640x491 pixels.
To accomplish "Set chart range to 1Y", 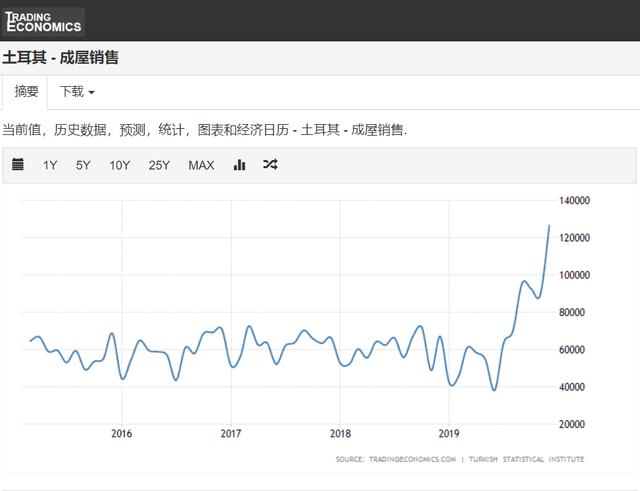I will point(50,165).
